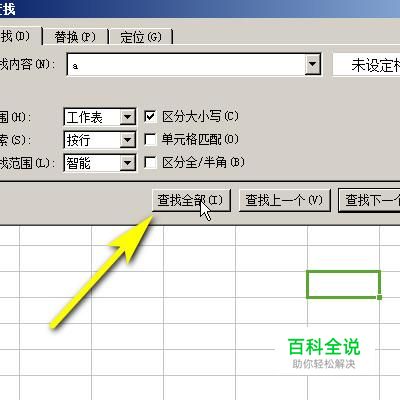Open the 按行 search order dropdown
This screenshot has height=400, width=400.
click(128, 140)
